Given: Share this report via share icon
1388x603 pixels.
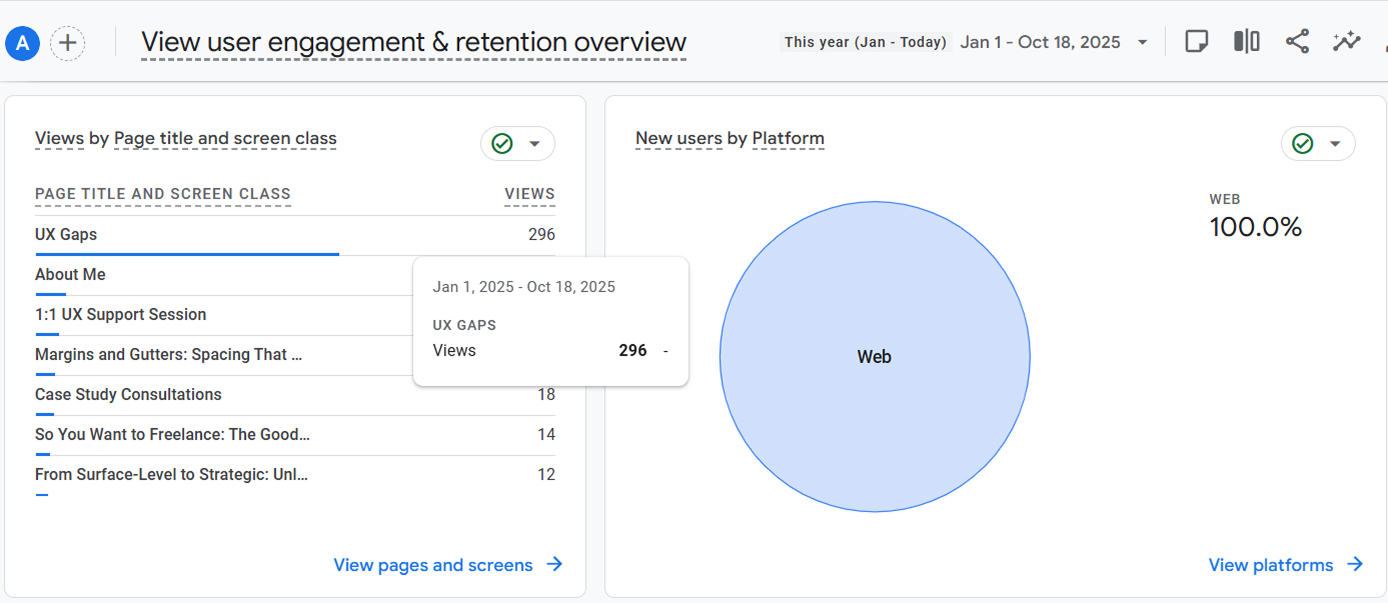Looking at the screenshot, I should tap(1297, 42).
